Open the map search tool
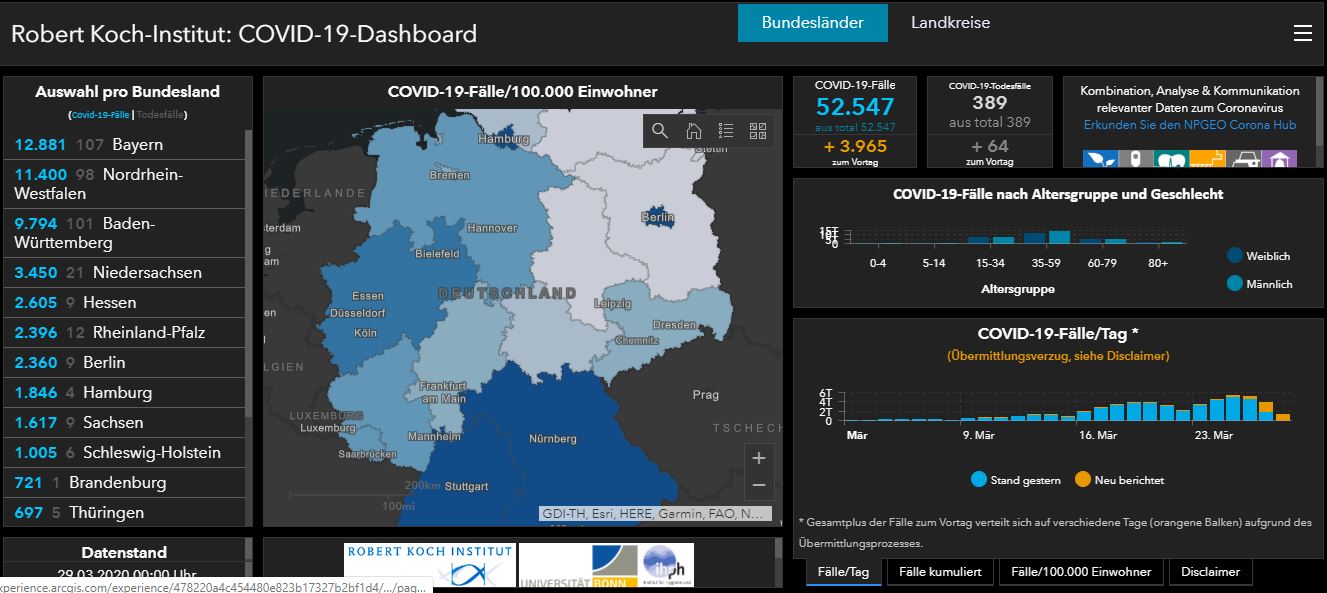 660,129
